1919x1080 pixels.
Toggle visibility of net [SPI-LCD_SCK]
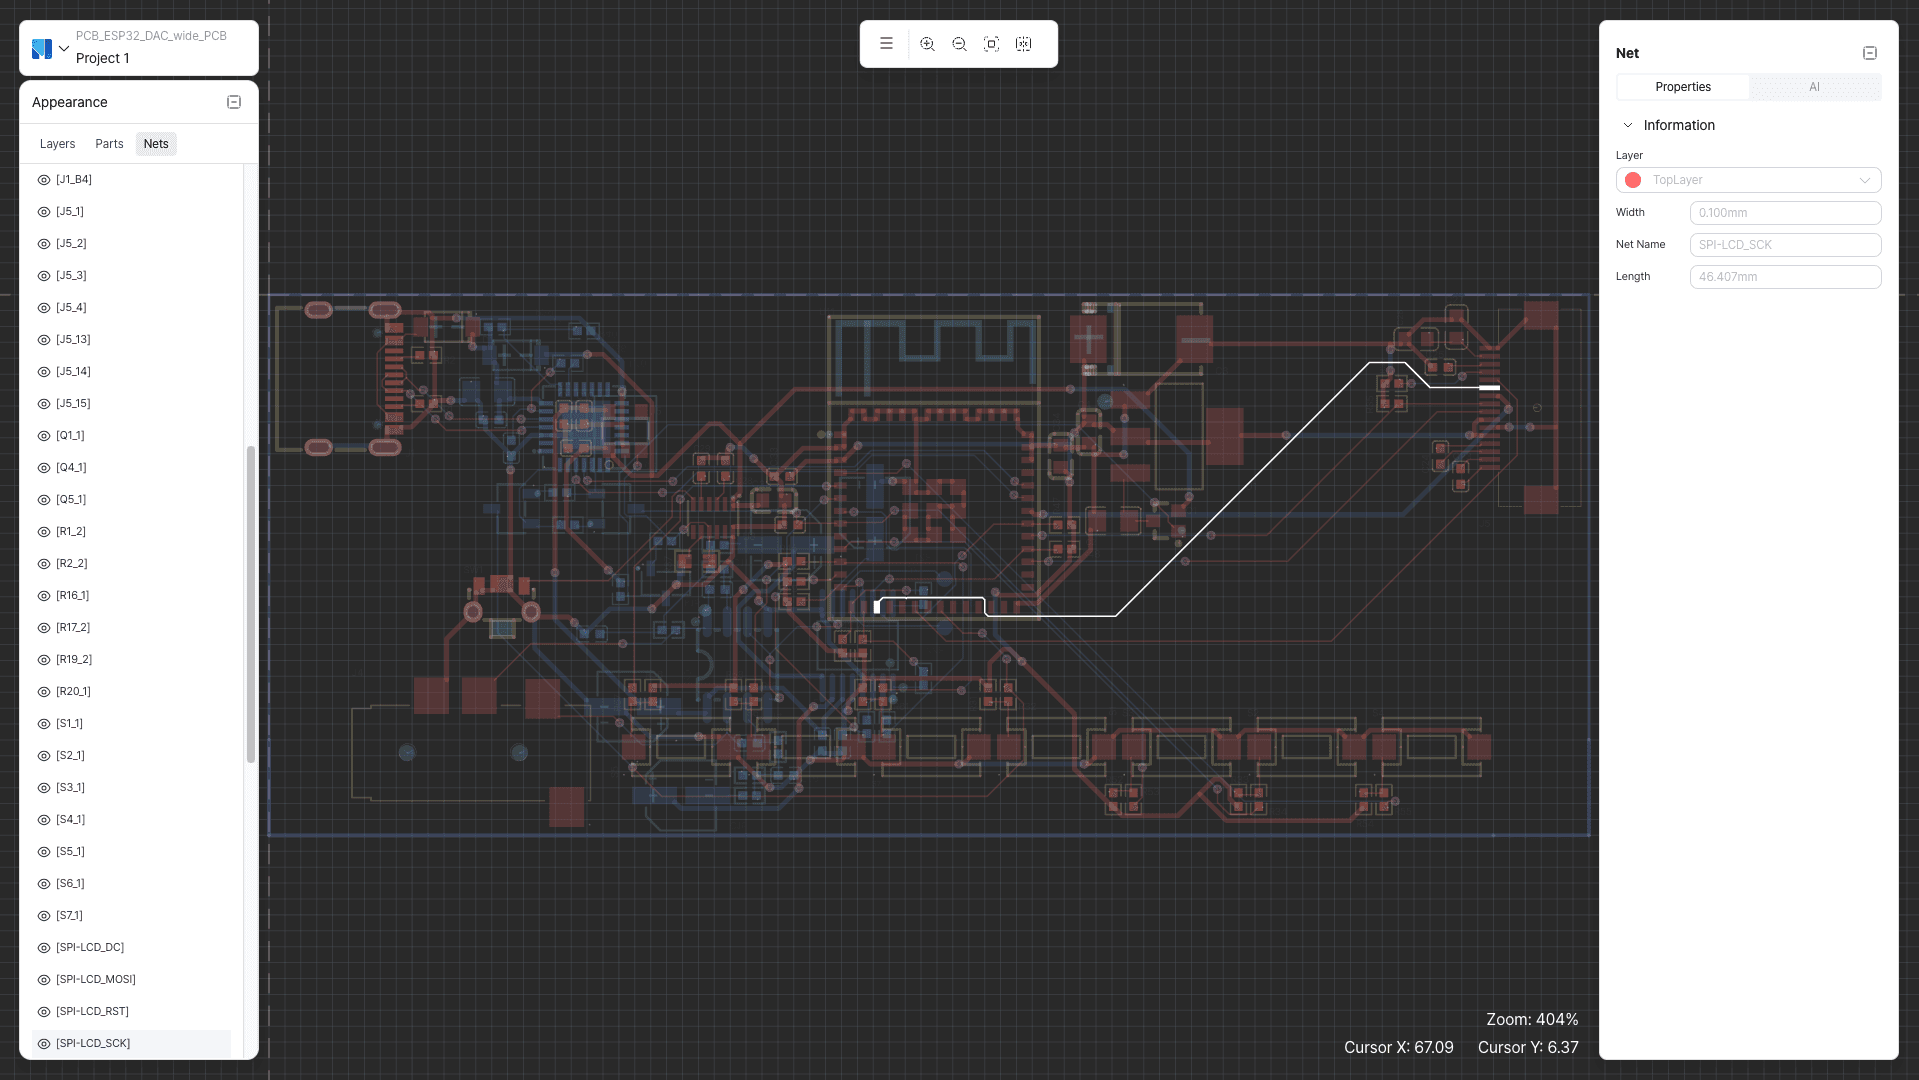point(44,1044)
